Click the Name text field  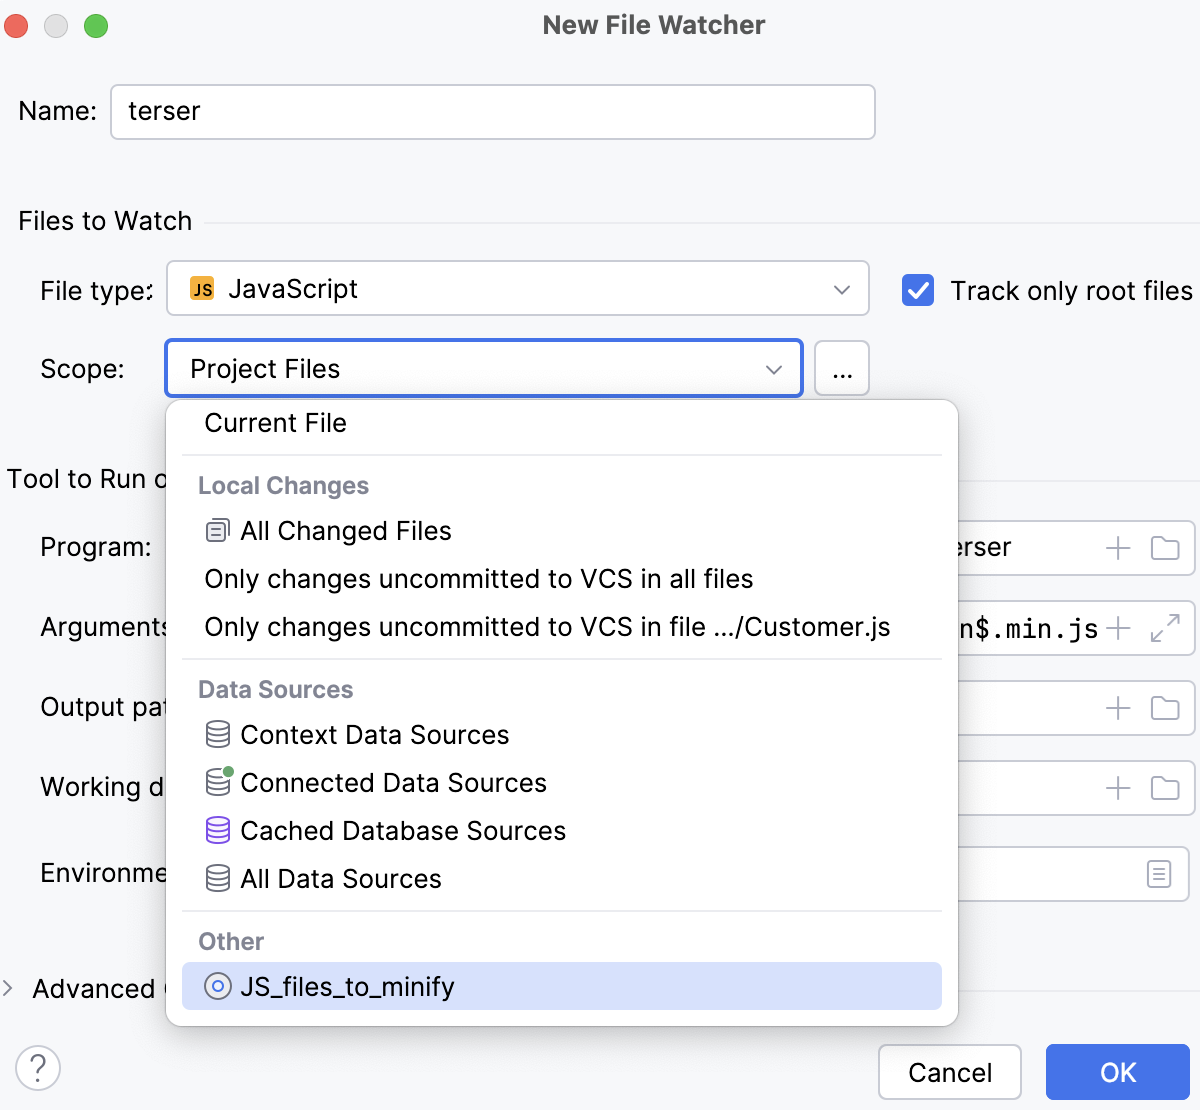click(492, 111)
